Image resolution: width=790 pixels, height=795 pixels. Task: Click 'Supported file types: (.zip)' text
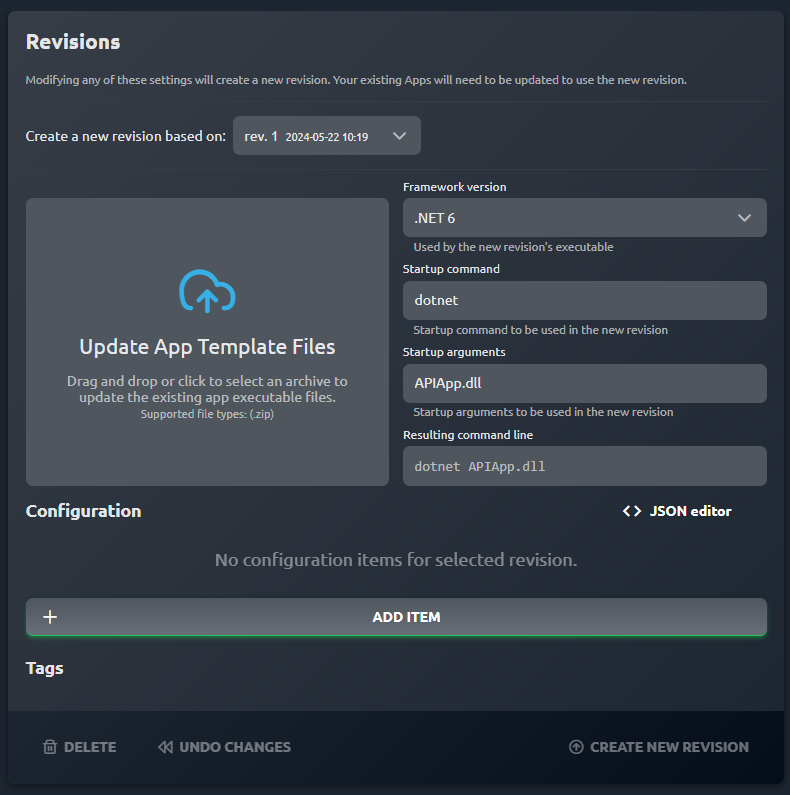coord(207,414)
